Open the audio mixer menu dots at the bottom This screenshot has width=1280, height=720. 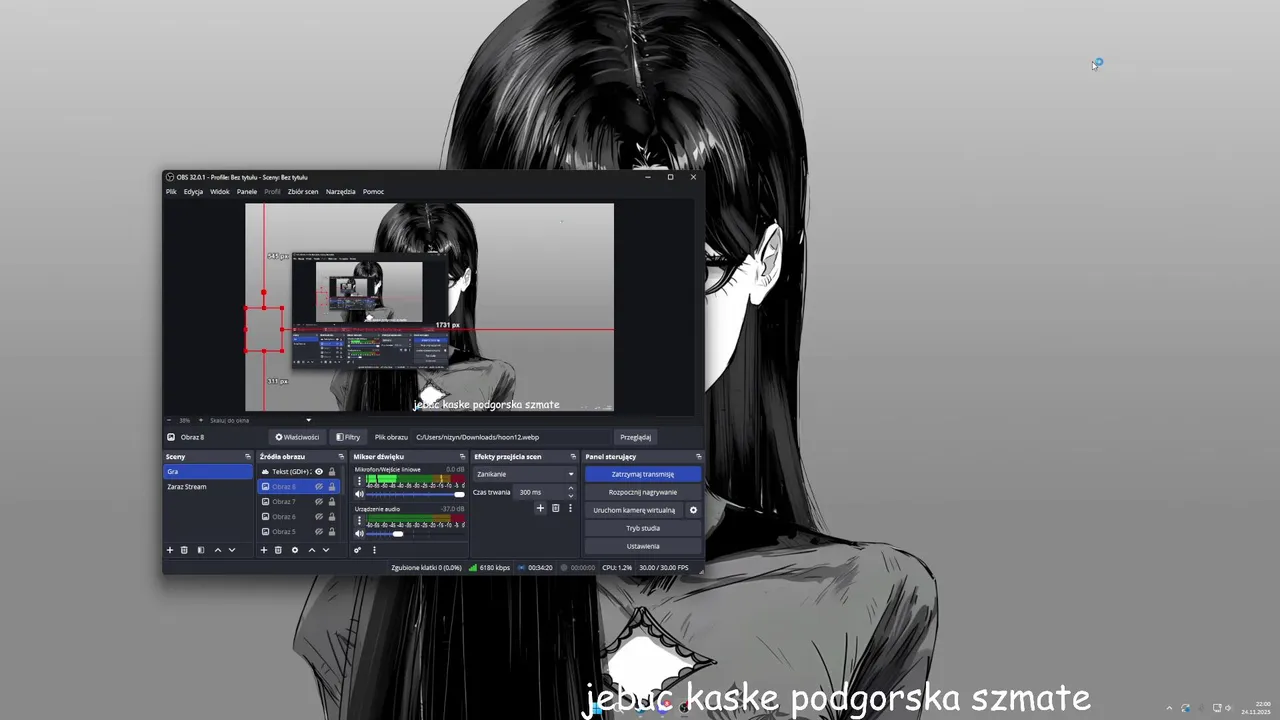click(x=375, y=550)
